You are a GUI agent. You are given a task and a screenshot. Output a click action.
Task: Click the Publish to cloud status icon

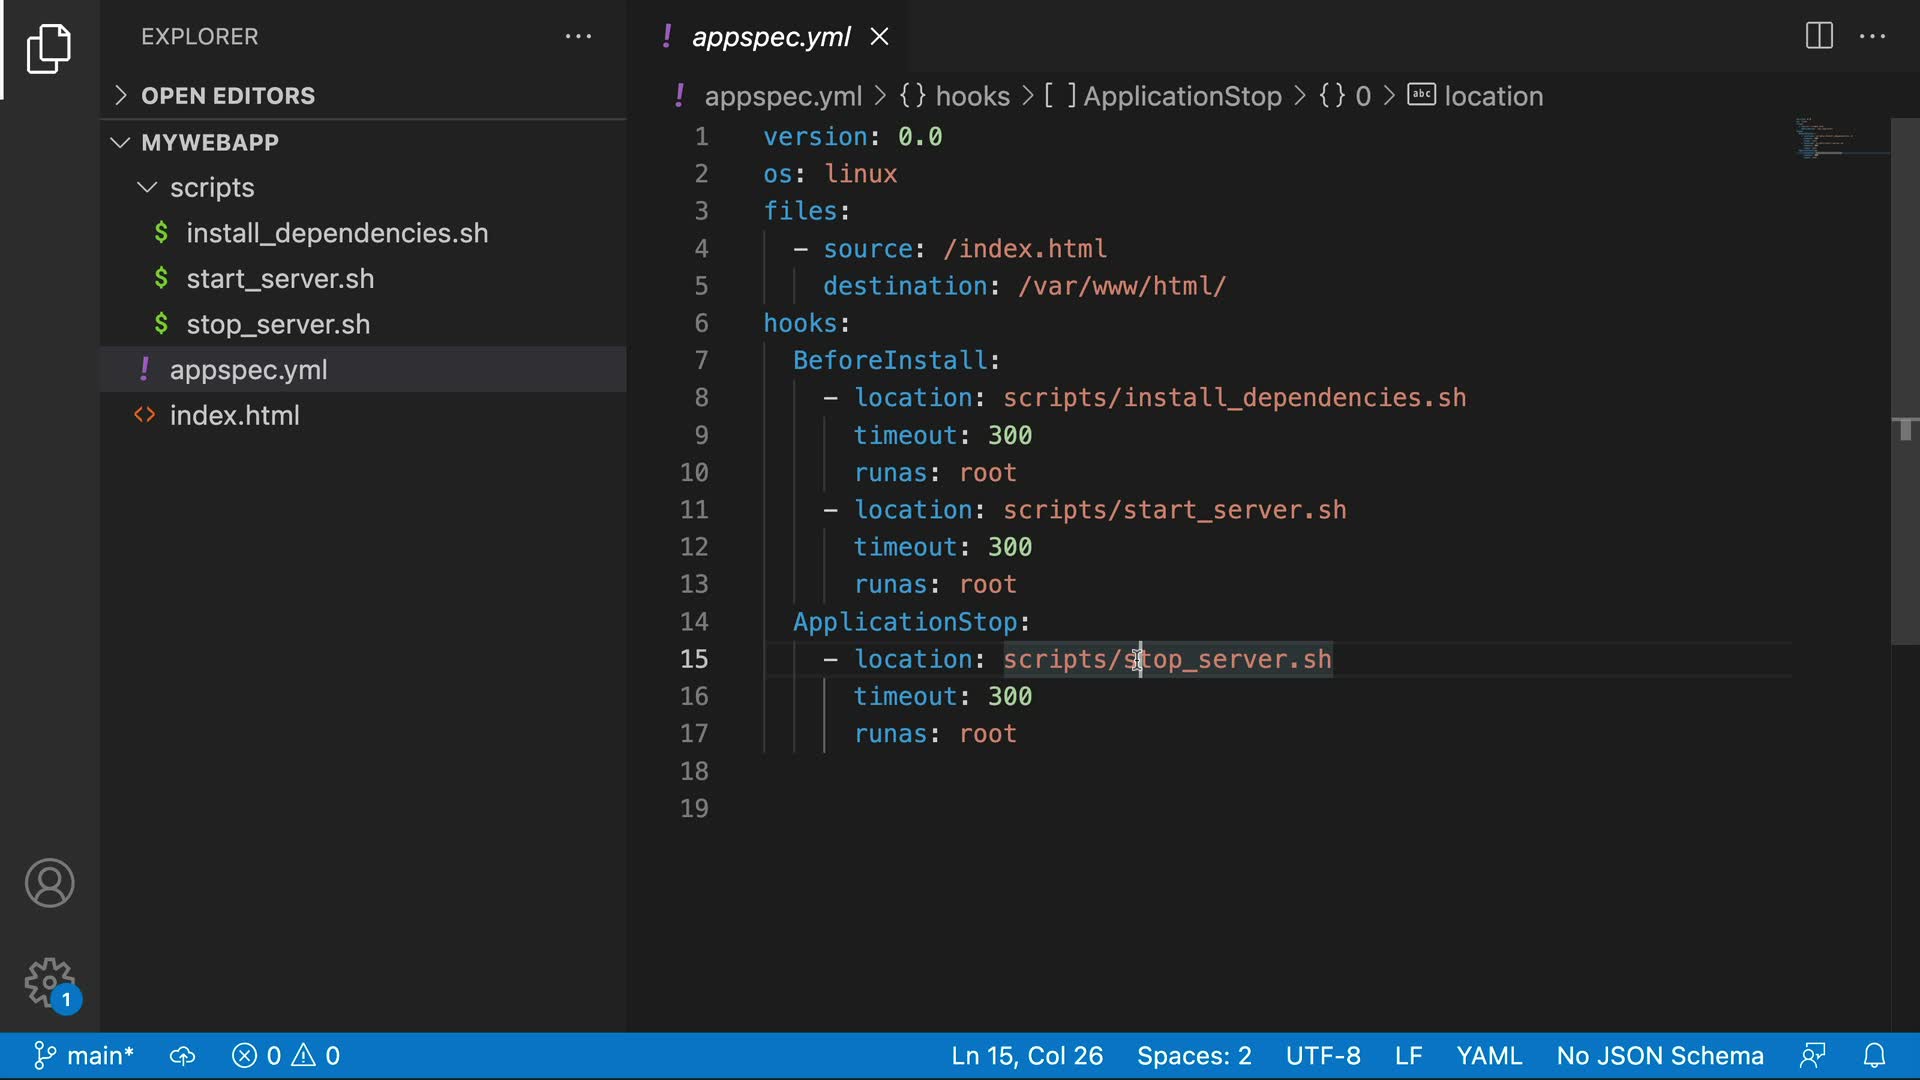(182, 1056)
